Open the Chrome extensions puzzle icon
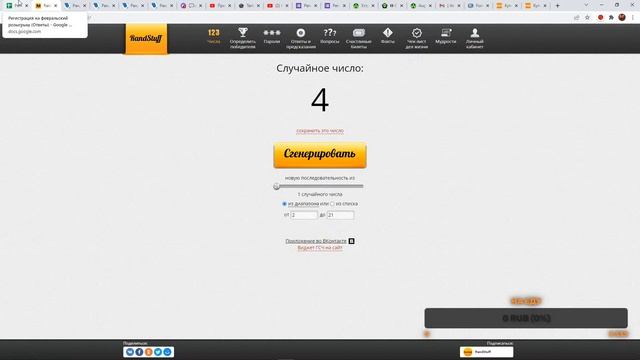The height and width of the screenshot is (360, 640). (611, 18)
